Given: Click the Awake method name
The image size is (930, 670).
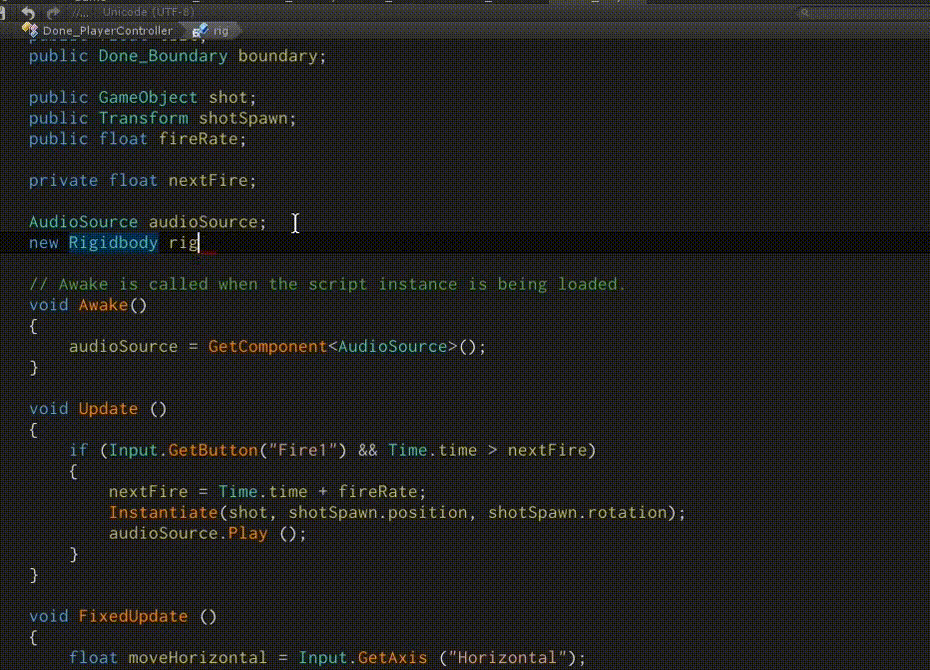Looking at the screenshot, I should tap(103, 305).
